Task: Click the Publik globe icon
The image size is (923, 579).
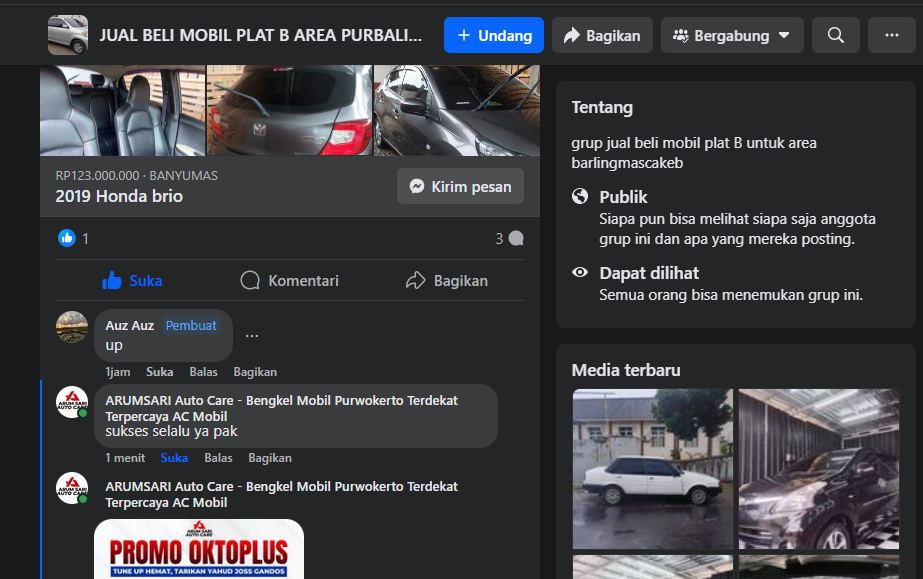Action: (x=580, y=196)
